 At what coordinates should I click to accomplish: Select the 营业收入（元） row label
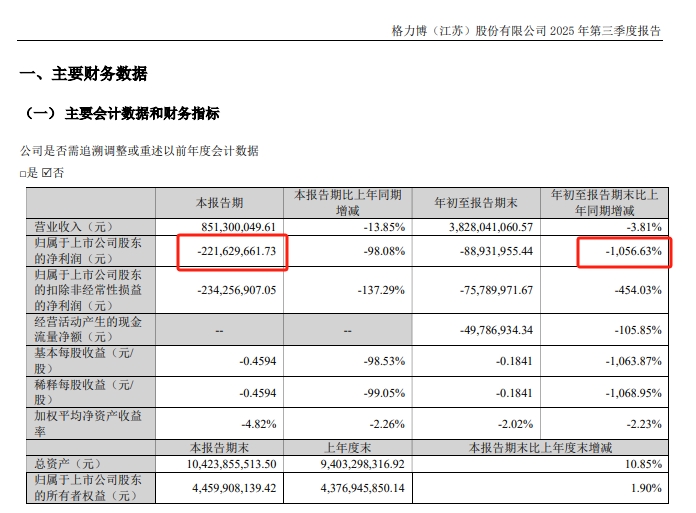coord(75,227)
